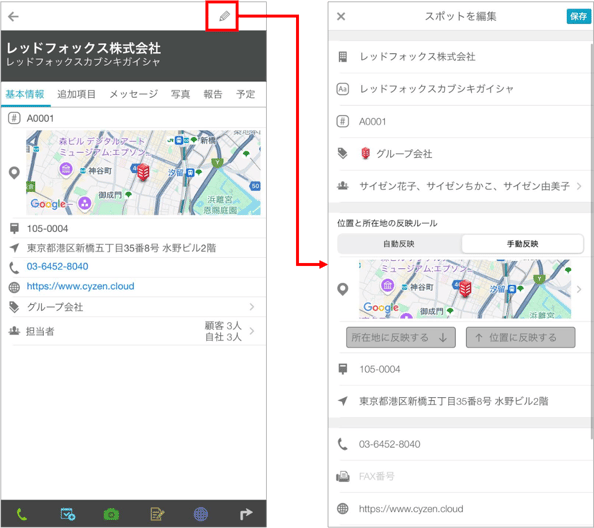Open the website globe icon in bottom bar
594x528 pixels.
tap(201, 514)
